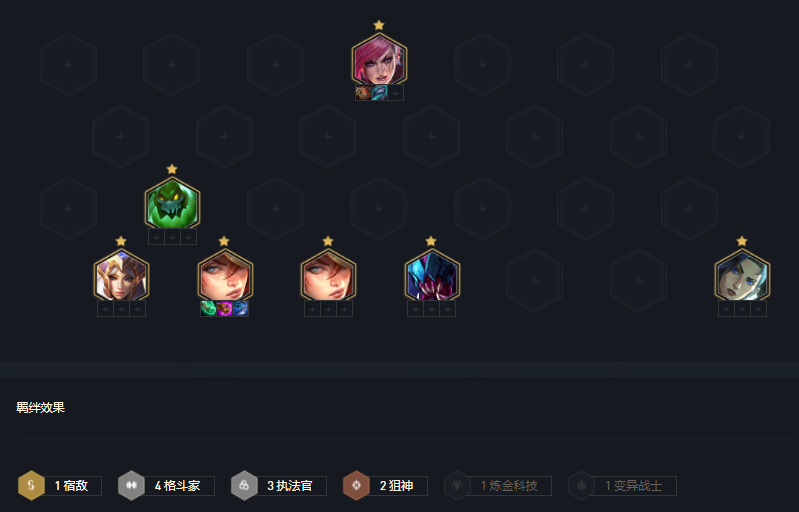Select the pink-haired champion on the top row
Image resolution: width=799 pixels, height=512 pixels.
click(379, 60)
